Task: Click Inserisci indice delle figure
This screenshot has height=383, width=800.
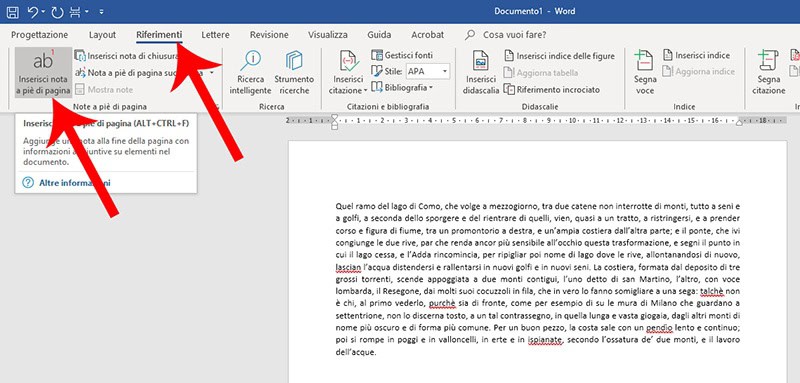Action: coord(559,56)
